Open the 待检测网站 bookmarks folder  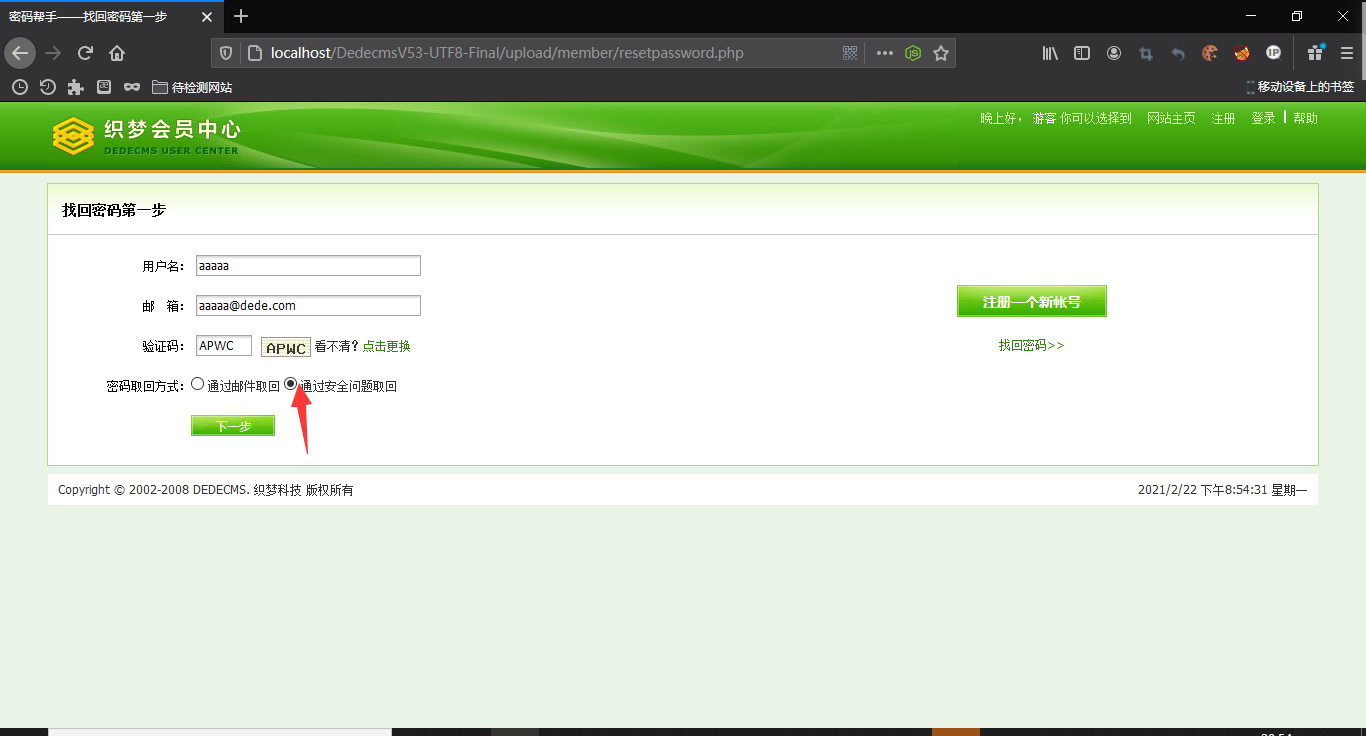(192, 87)
